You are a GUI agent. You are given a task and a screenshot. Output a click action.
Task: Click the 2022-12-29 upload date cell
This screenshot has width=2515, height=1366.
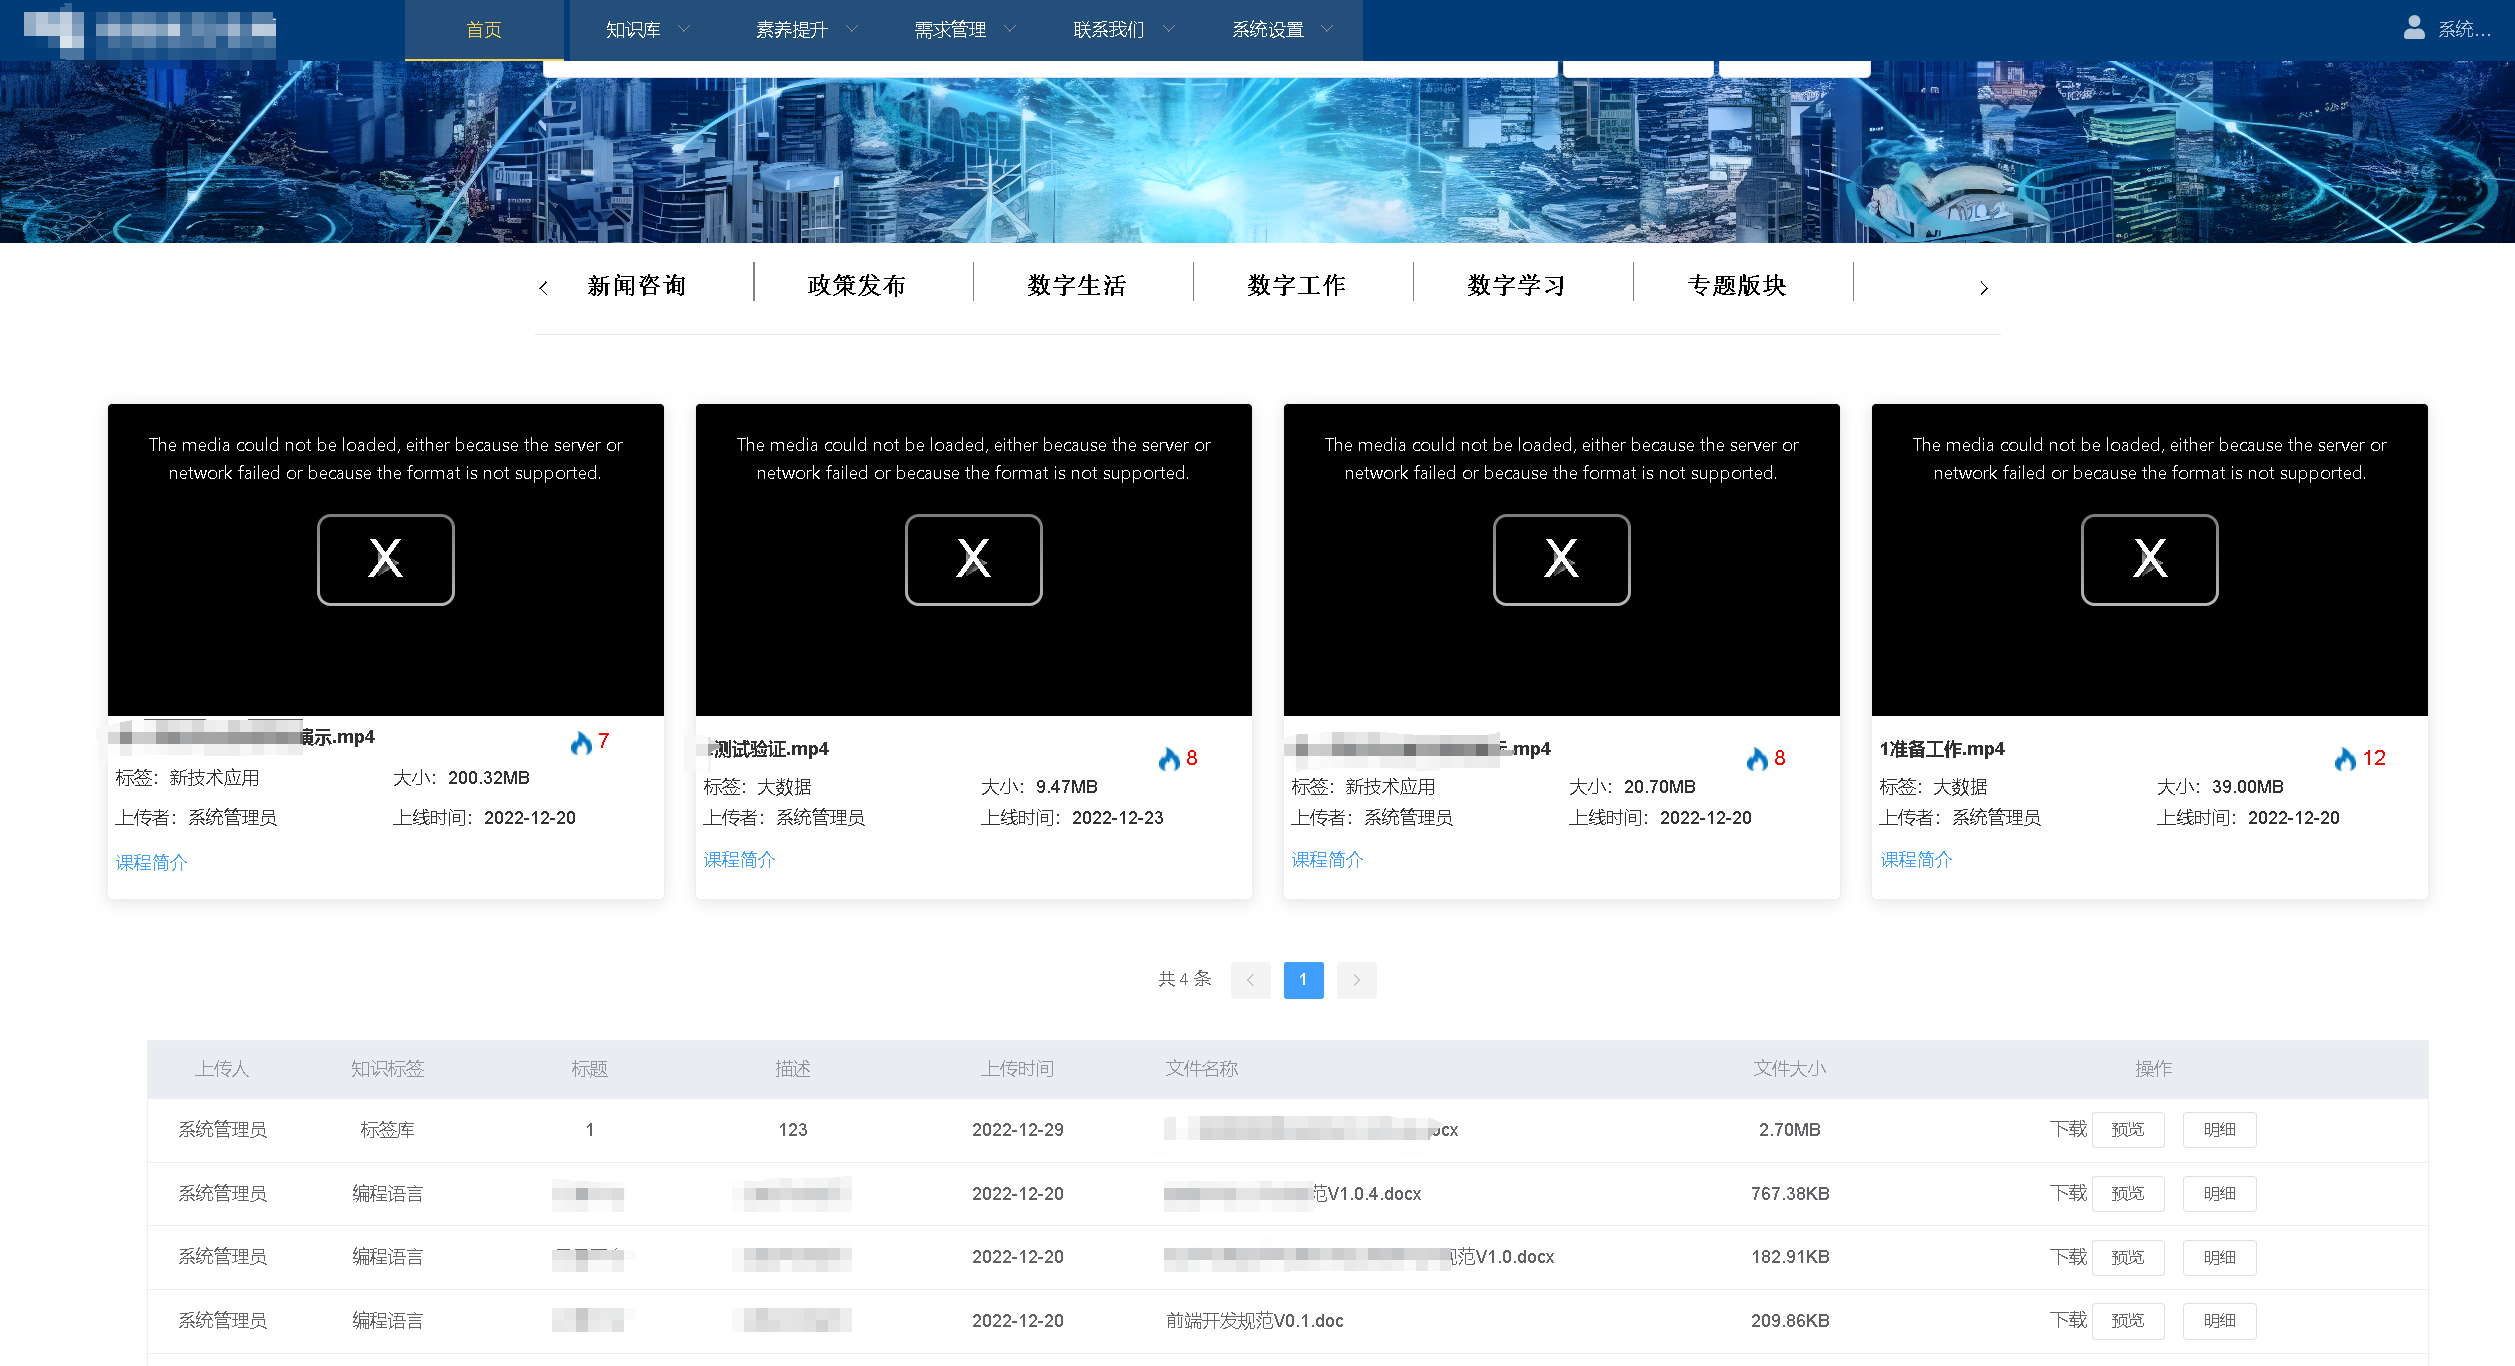coord(1018,1130)
